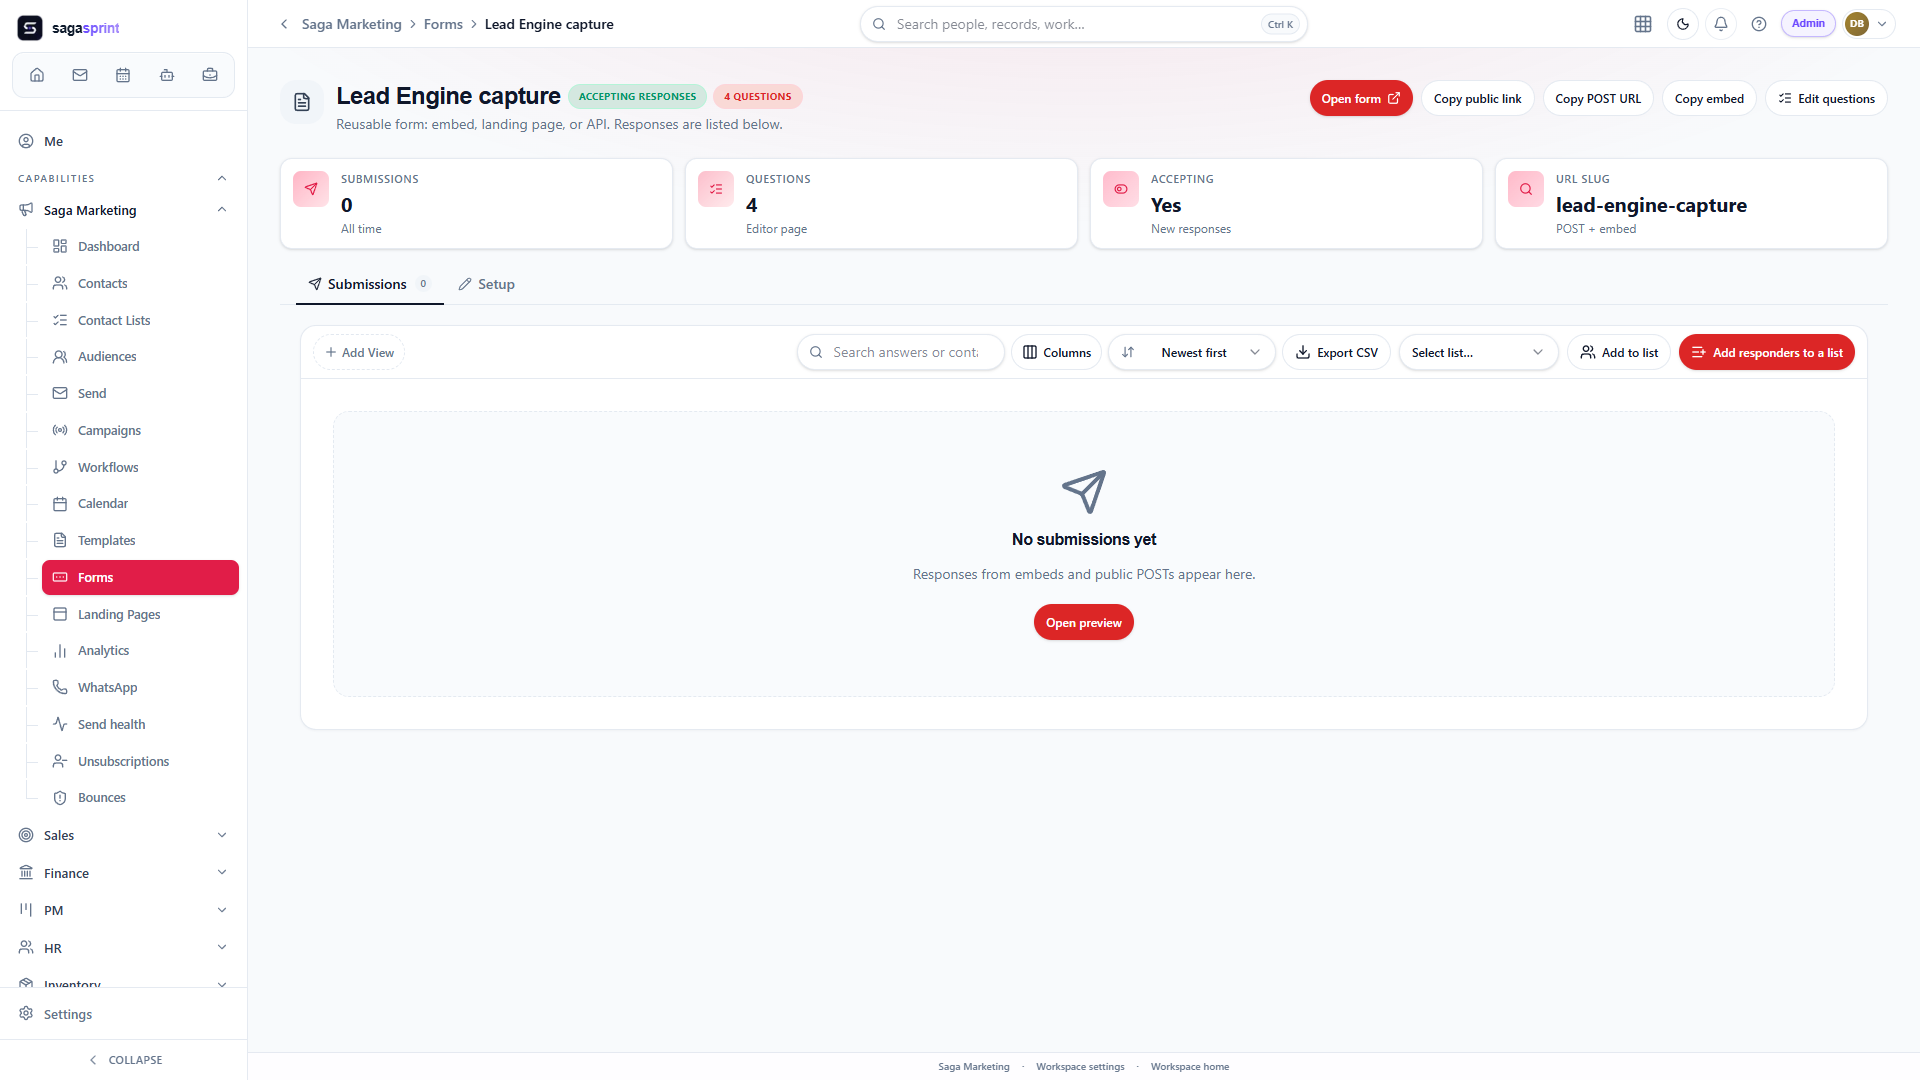This screenshot has width=1920, height=1080.
Task: Go back using the breadcrumb arrow
Action: click(x=284, y=24)
